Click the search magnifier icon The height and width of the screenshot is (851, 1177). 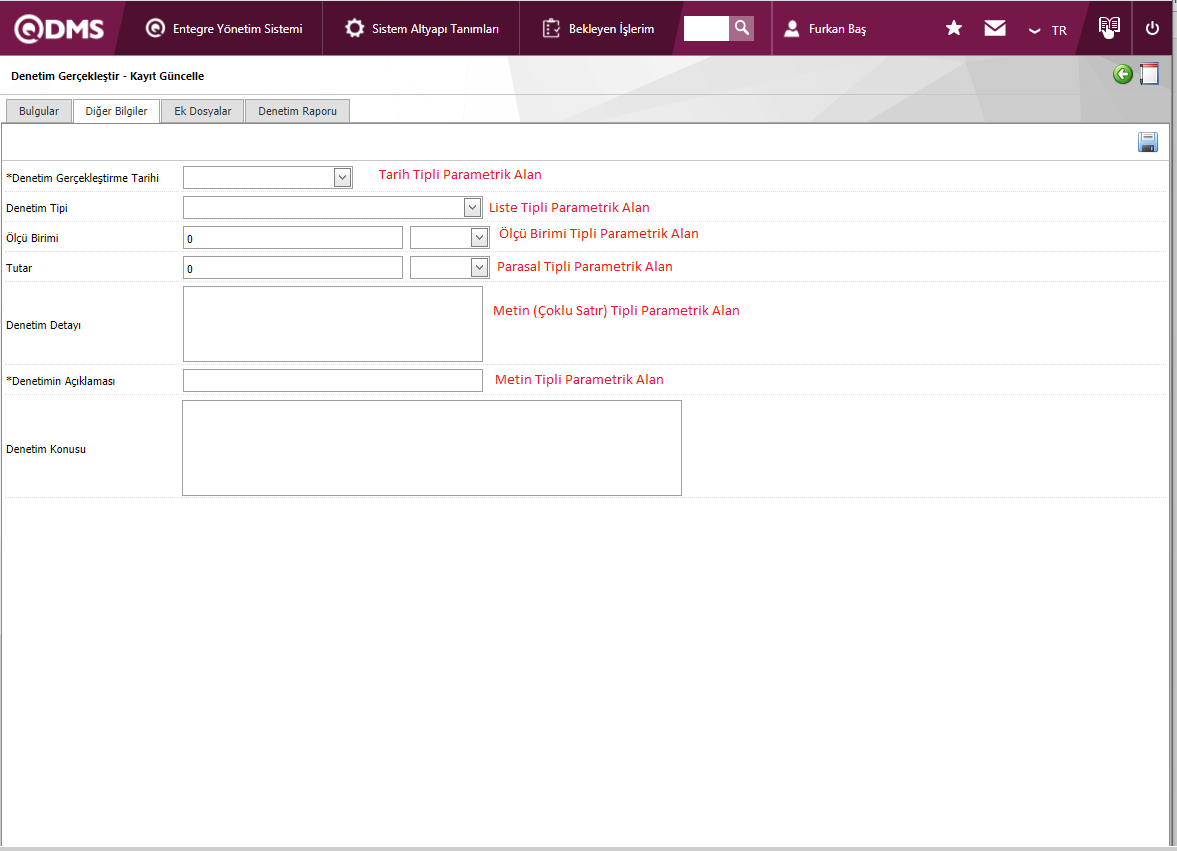(x=741, y=28)
